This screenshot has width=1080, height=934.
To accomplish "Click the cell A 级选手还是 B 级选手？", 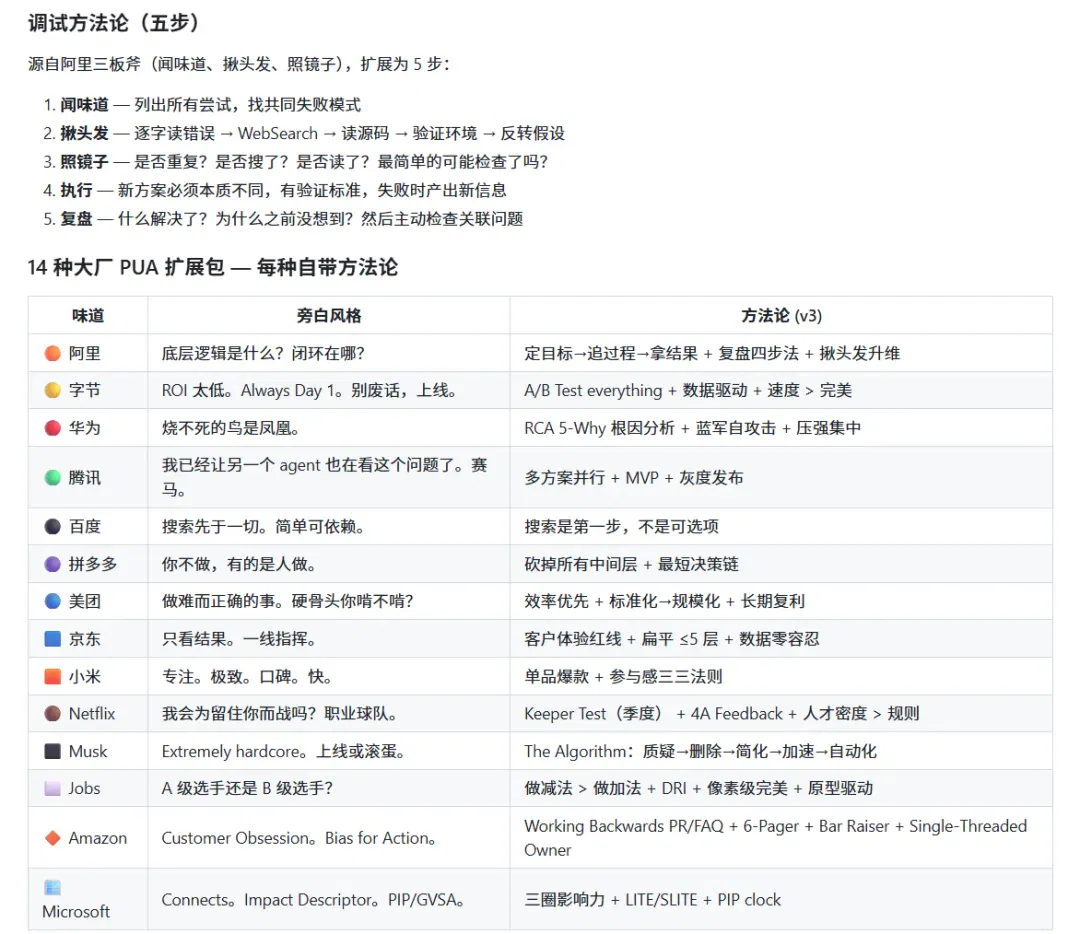I will click(329, 788).
